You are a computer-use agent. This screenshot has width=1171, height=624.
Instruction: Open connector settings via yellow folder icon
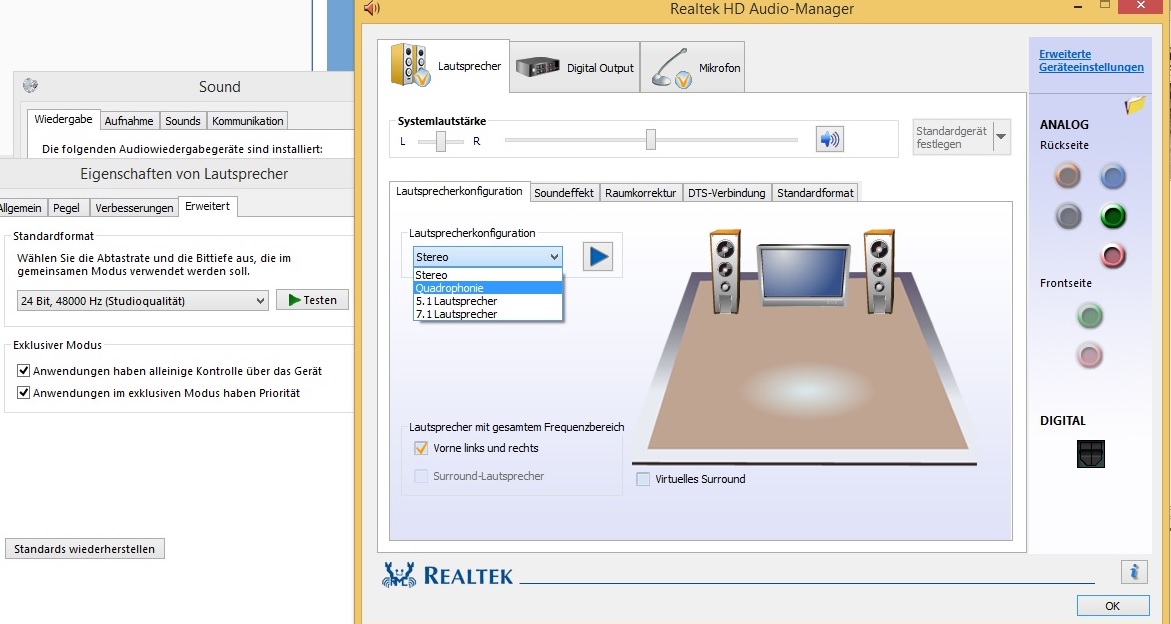coord(1135,106)
